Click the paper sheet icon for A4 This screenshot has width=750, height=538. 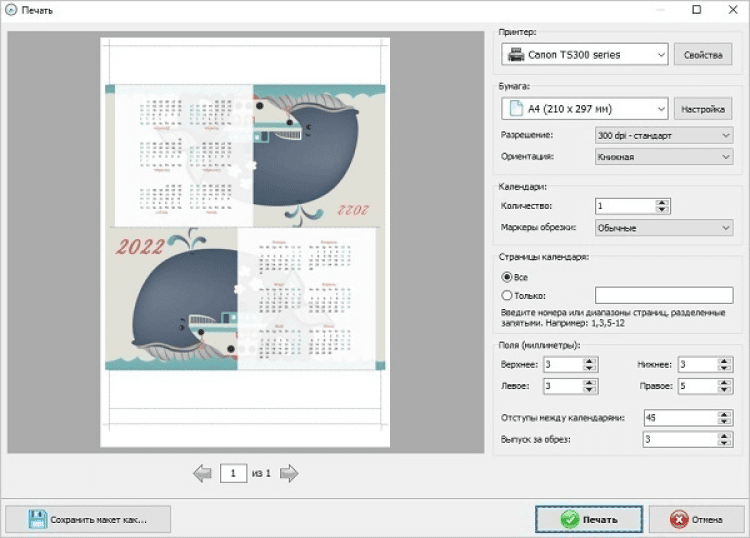(516, 109)
